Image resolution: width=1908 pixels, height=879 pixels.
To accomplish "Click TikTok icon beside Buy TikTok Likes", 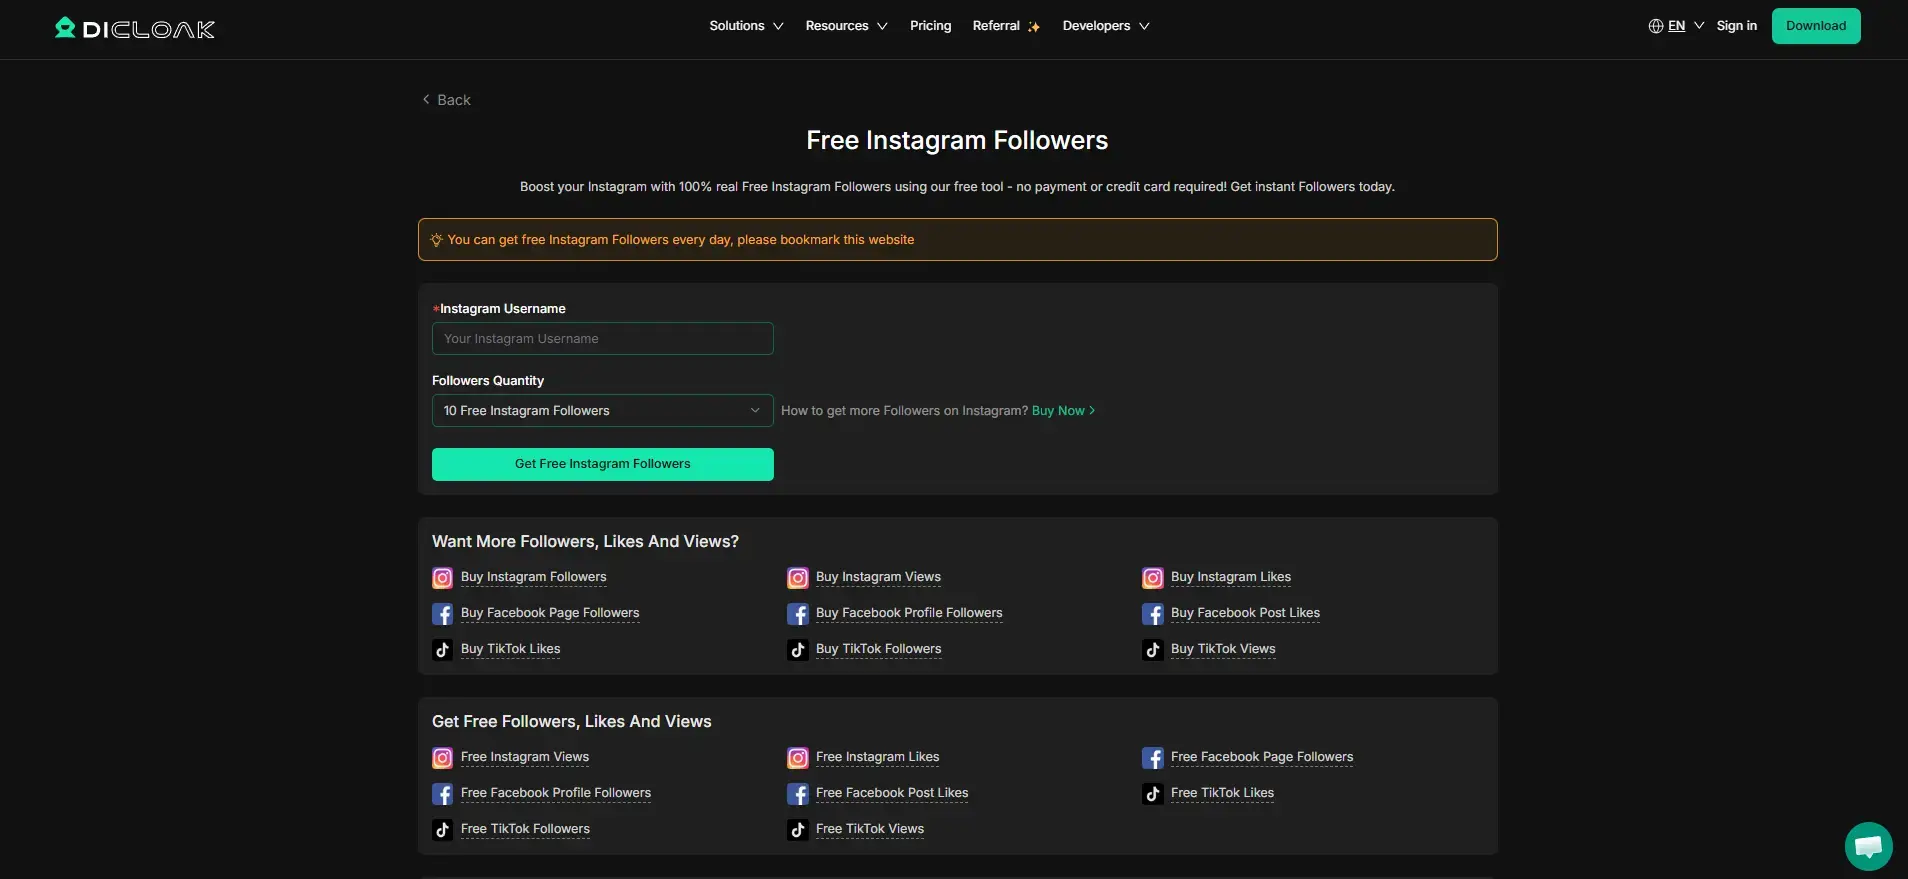I will point(442,650).
